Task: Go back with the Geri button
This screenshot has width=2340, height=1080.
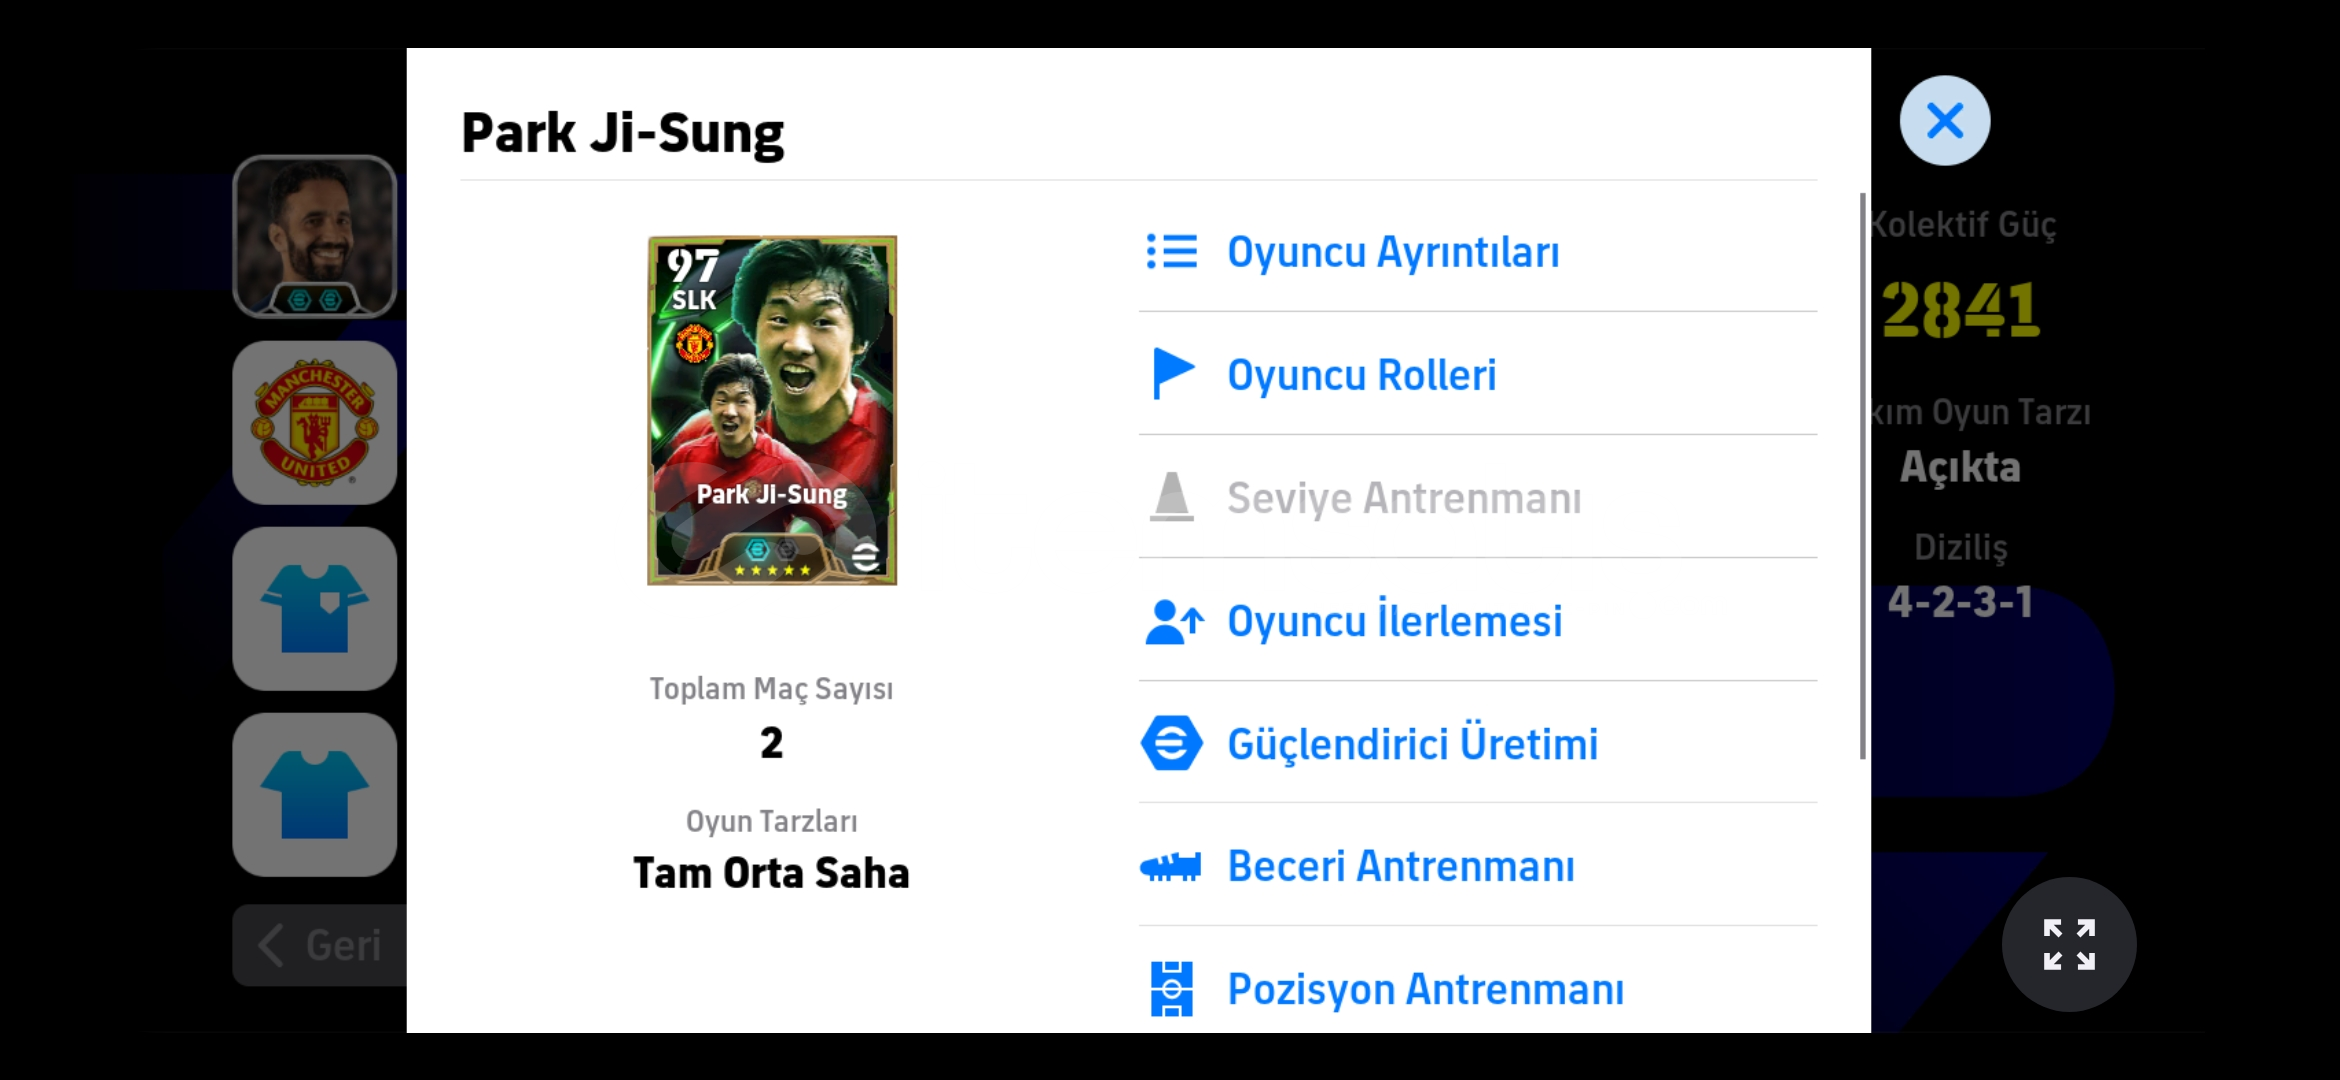Action: coord(320,945)
